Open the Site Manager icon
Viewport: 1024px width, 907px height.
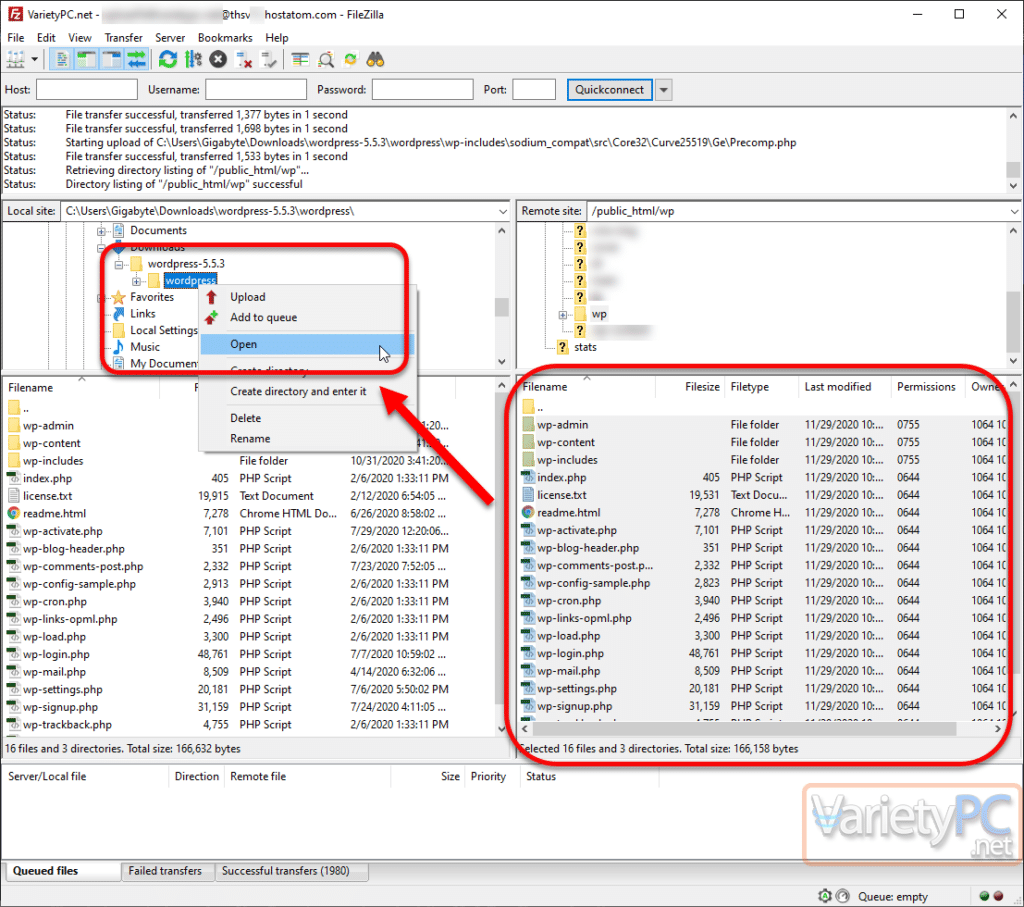click(x=15, y=60)
